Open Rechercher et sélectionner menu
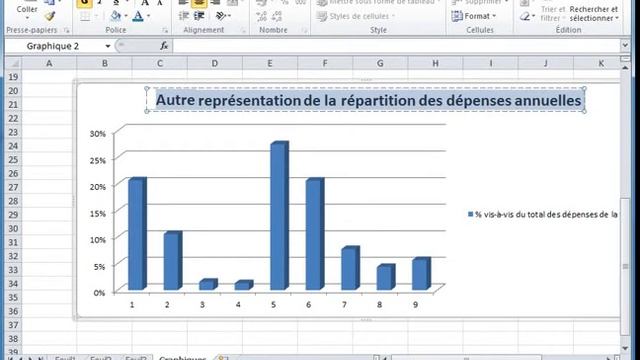The image size is (640, 360). coord(594,13)
